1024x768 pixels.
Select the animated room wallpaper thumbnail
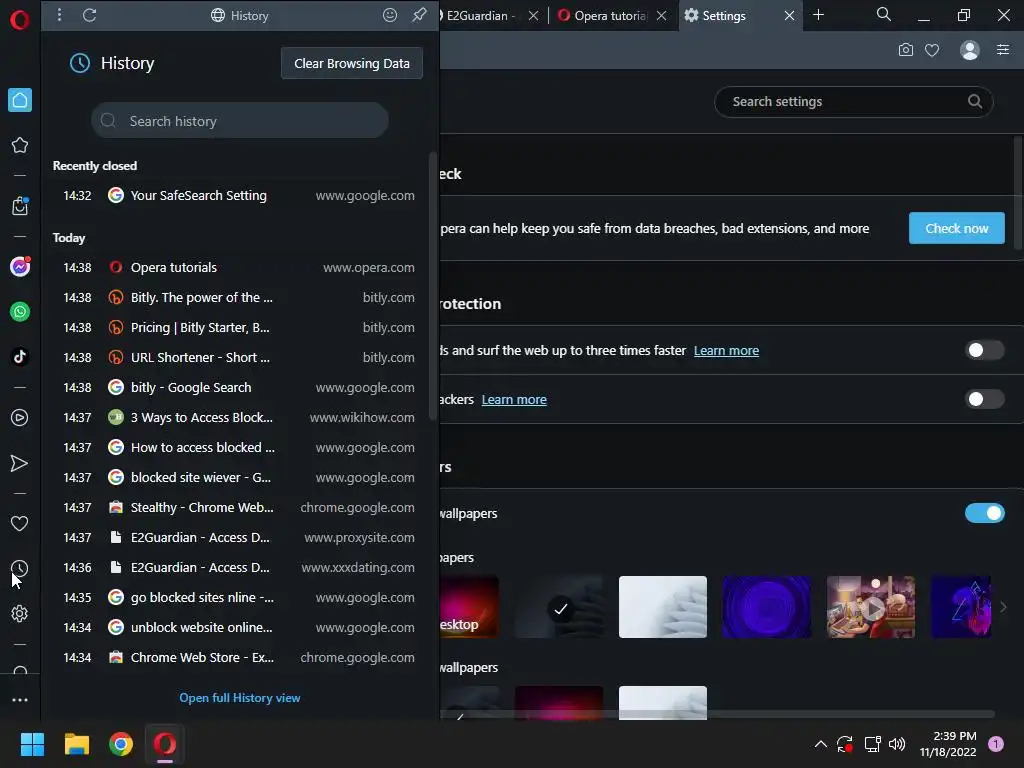pyautogui.click(x=871, y=607)
